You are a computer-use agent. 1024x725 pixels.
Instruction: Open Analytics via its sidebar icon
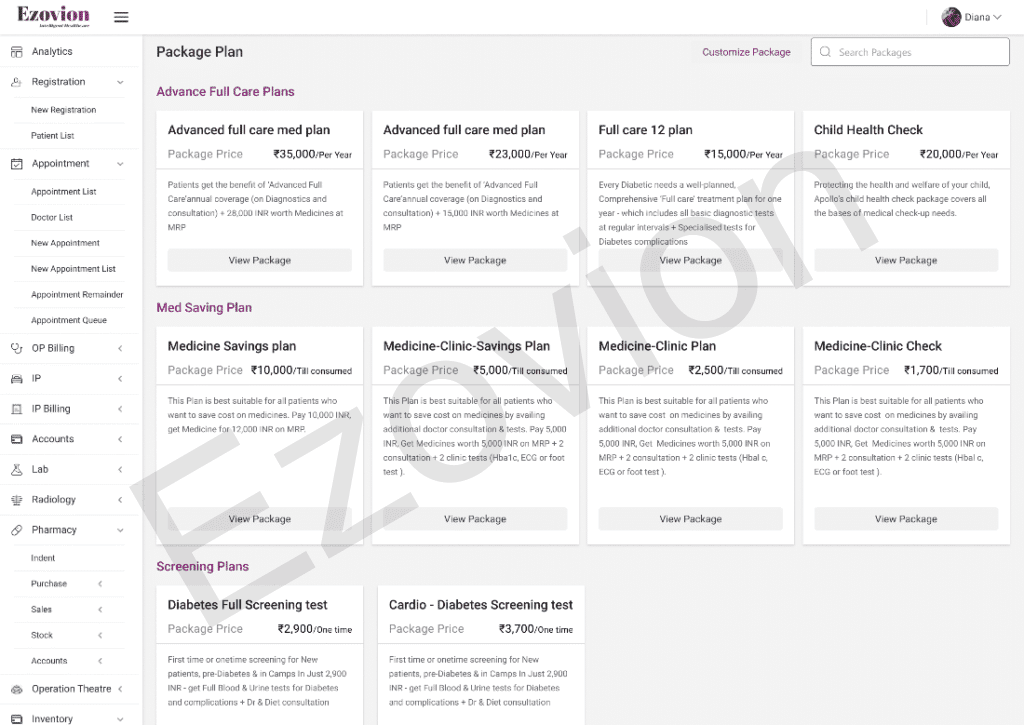click(x=16, y=52)
